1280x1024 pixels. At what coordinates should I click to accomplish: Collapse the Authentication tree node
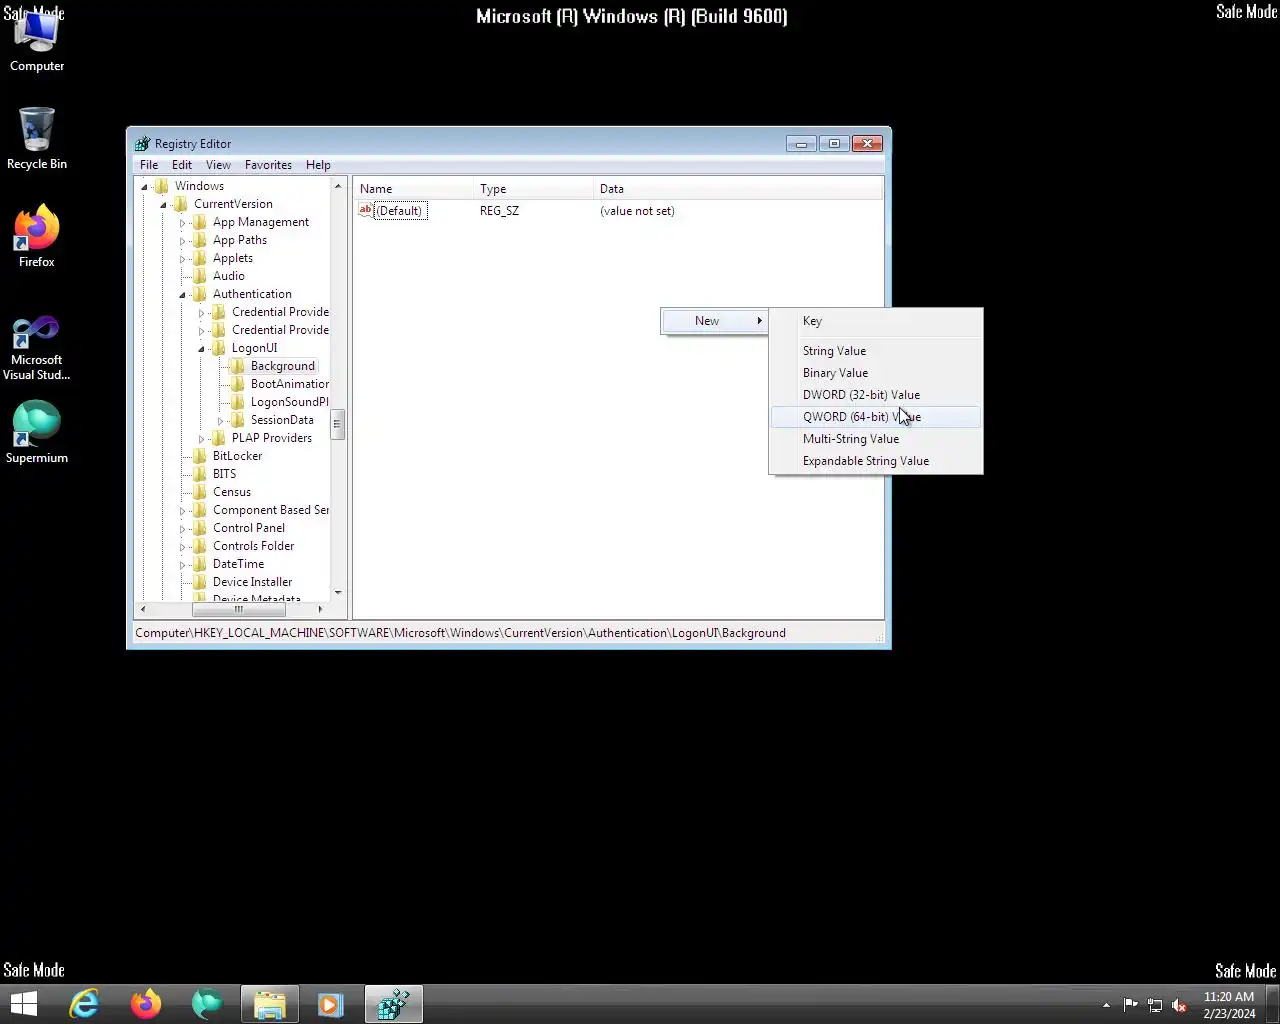(182, 295)
